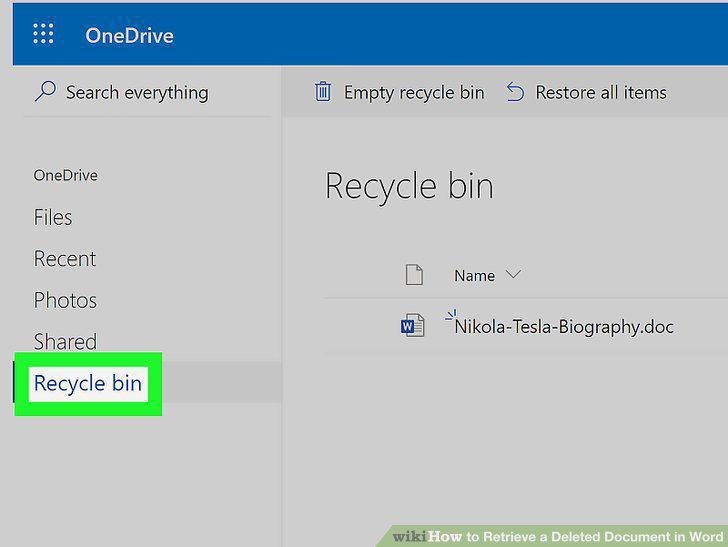728x547 pixels.
Task: Click the trash can icon
Action: 323,91
